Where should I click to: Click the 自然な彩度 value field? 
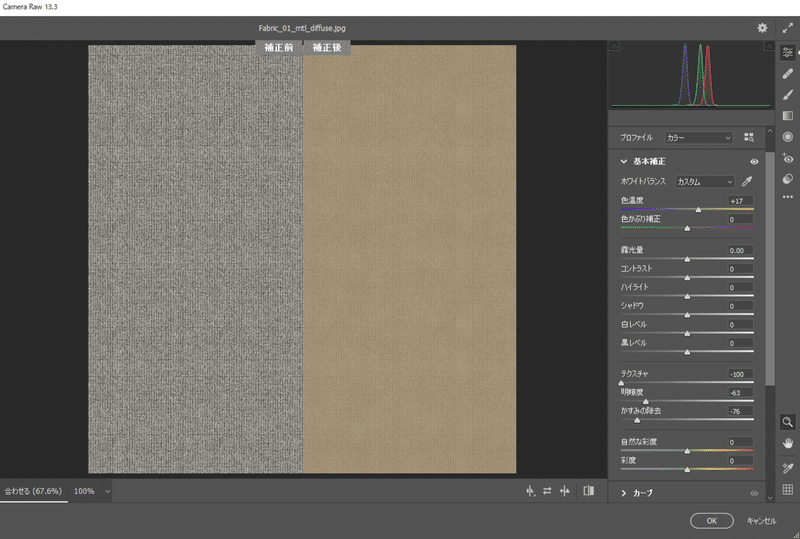click(x=740, y=442)
